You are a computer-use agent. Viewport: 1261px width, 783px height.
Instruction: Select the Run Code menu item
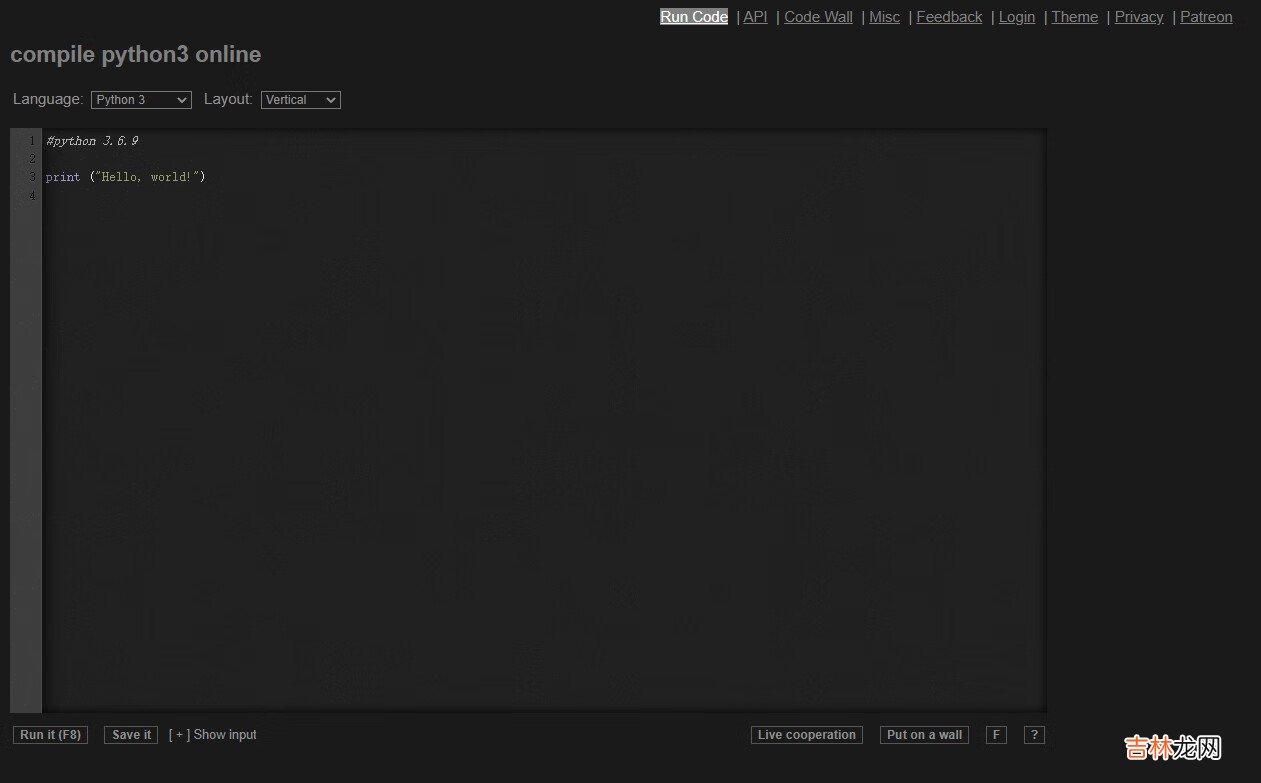click(x=694, y=17)
